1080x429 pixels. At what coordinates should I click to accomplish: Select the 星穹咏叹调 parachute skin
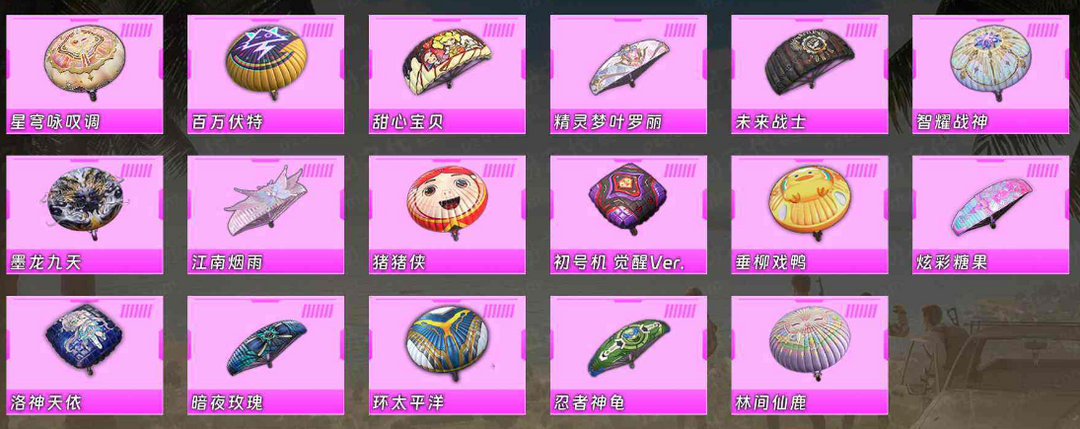[x=85, y=74]
